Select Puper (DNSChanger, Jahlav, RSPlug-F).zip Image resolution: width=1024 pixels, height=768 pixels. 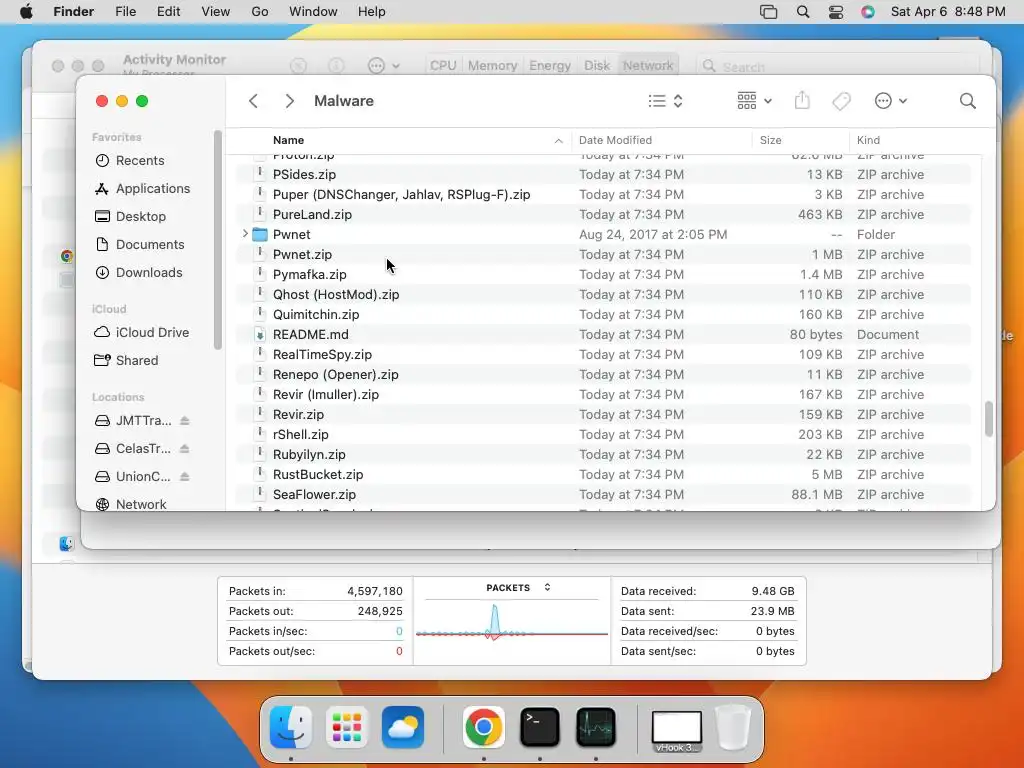[604, 195]
